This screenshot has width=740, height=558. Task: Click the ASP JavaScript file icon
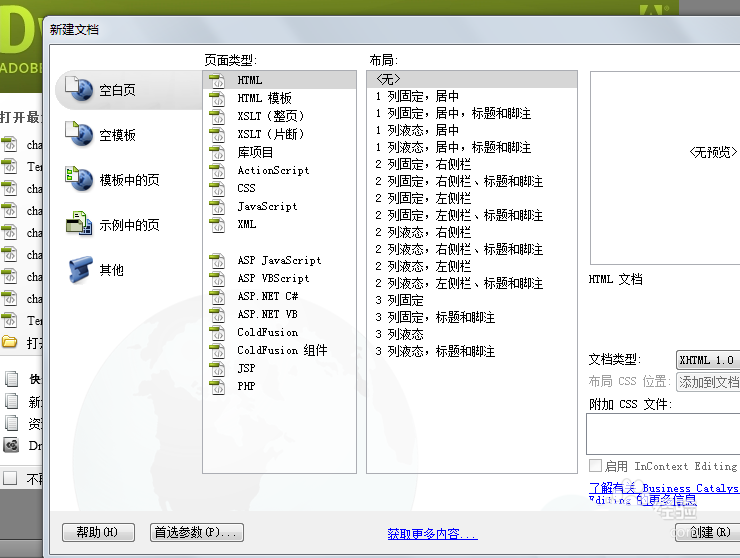(218, 260)
